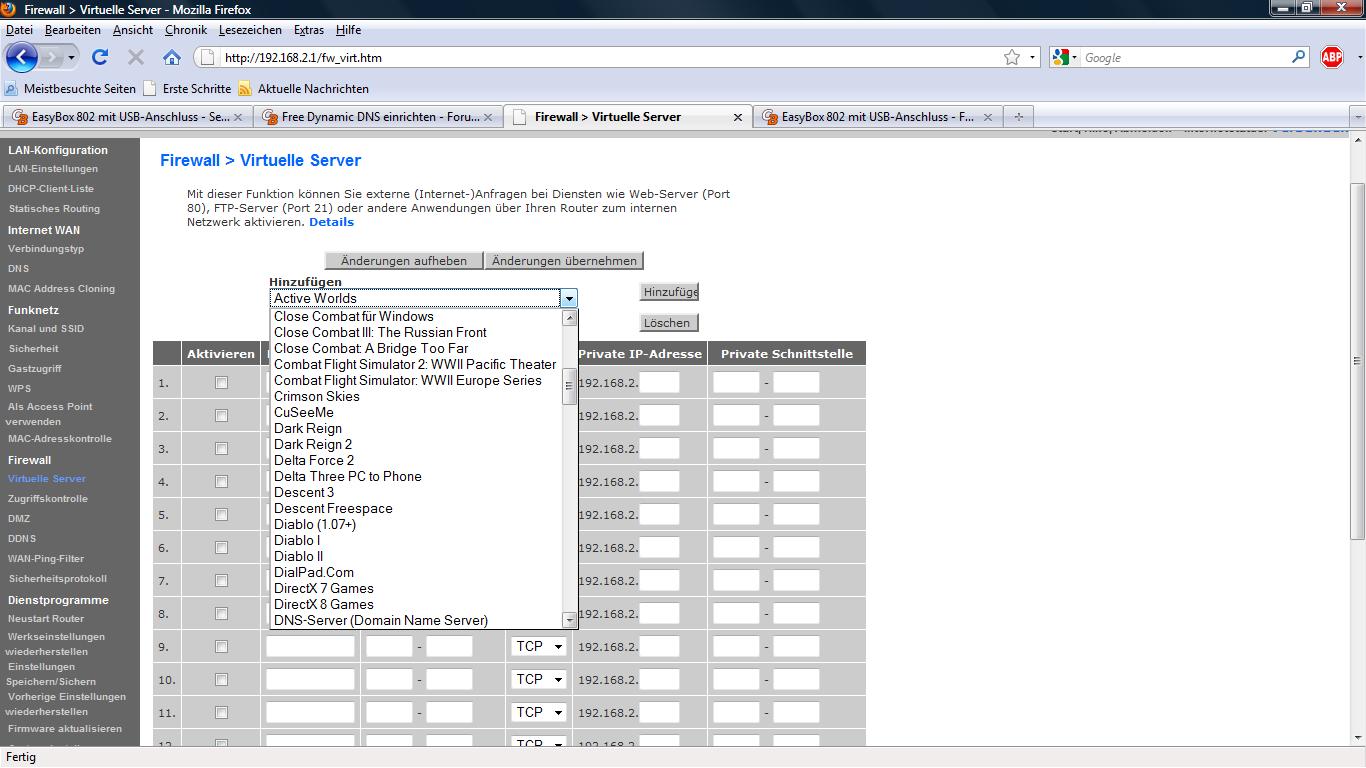Enable the Aktivieren checkbox in row 10
The image size is (1366, 768).
tap(221, 680)
